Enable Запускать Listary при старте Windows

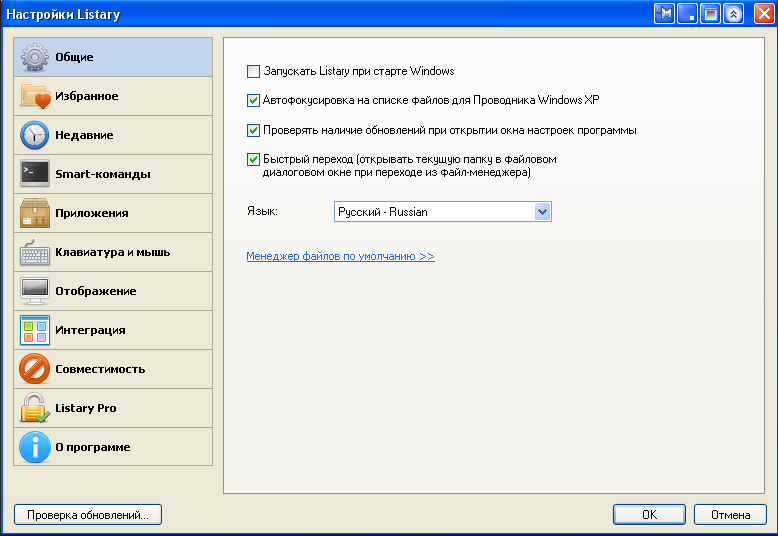click(x=253, y=71)
